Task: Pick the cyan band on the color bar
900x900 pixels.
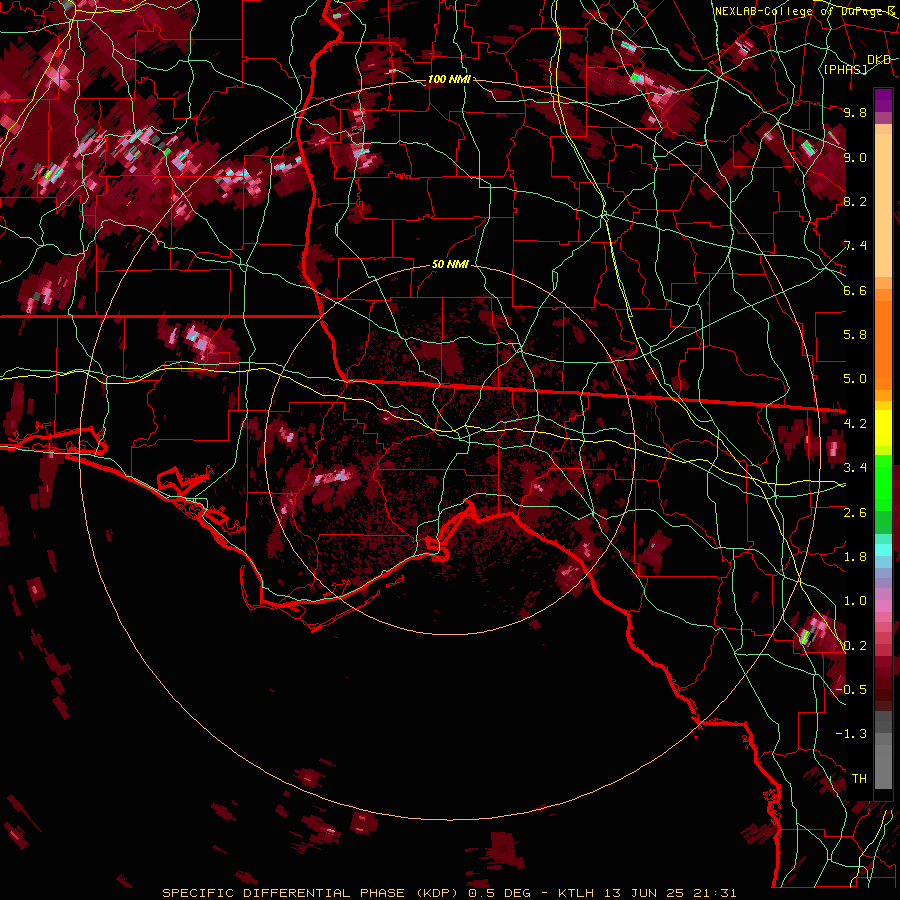Action: (884, 549)
